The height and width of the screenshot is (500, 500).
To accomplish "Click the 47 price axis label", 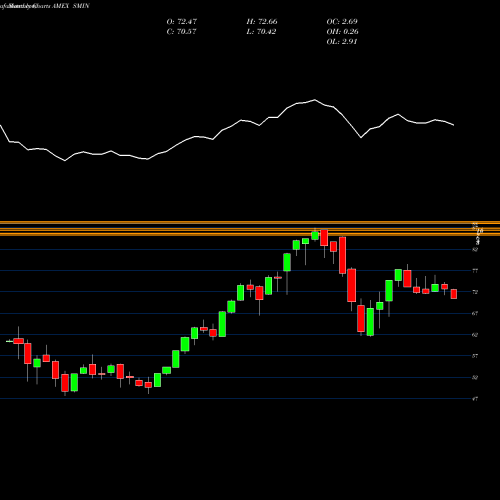I will coord(476,399).
